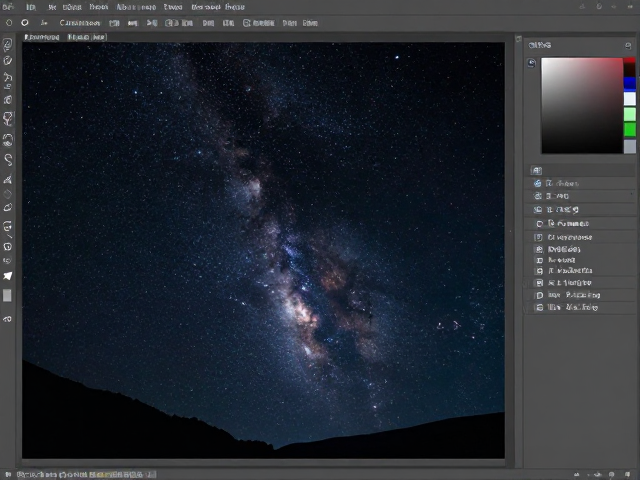Open the color panel's top-right corner menu icon
The image size is (640, 480).
coord(628,46)
